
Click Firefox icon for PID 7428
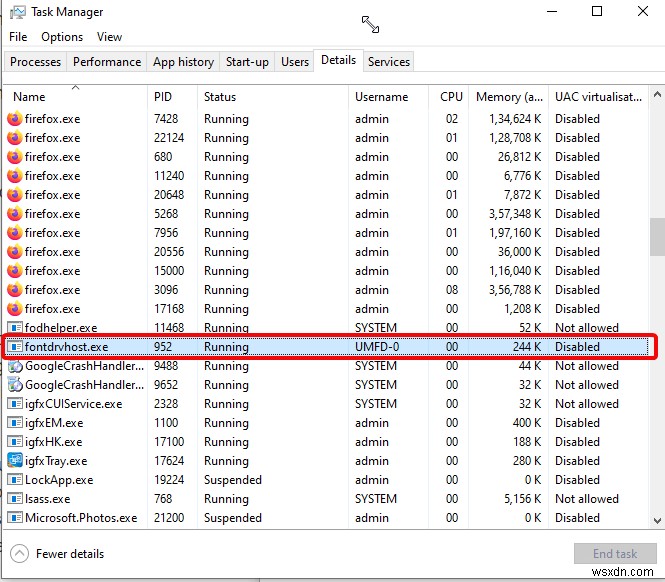15,119
